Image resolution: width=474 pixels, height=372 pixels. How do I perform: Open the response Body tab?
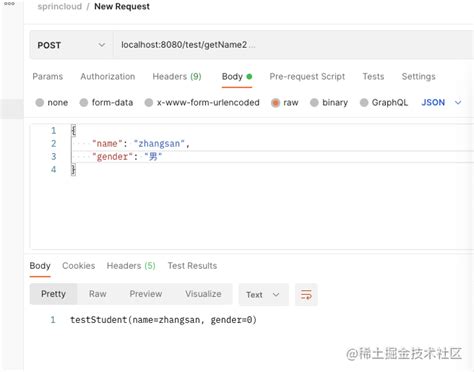40,266
